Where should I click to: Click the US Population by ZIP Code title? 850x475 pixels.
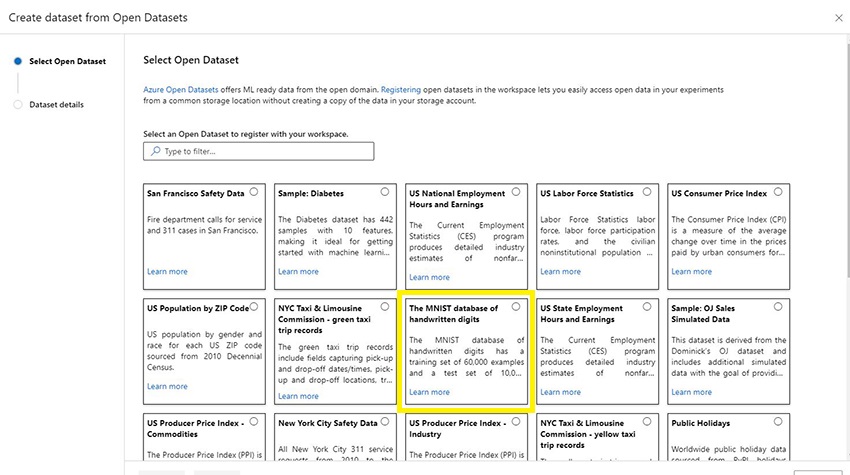pos(198,309)
